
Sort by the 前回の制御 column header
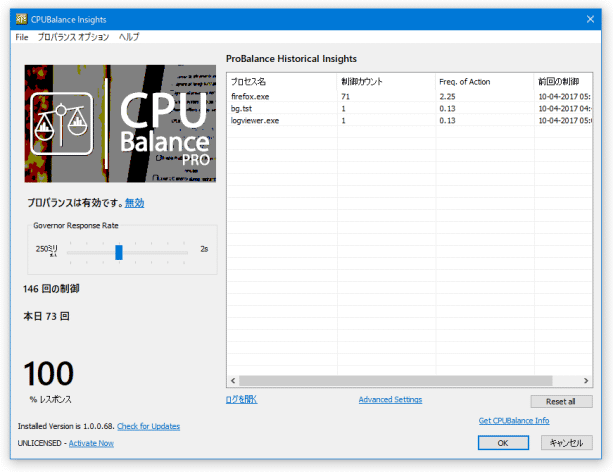click(x=563, y=82)
